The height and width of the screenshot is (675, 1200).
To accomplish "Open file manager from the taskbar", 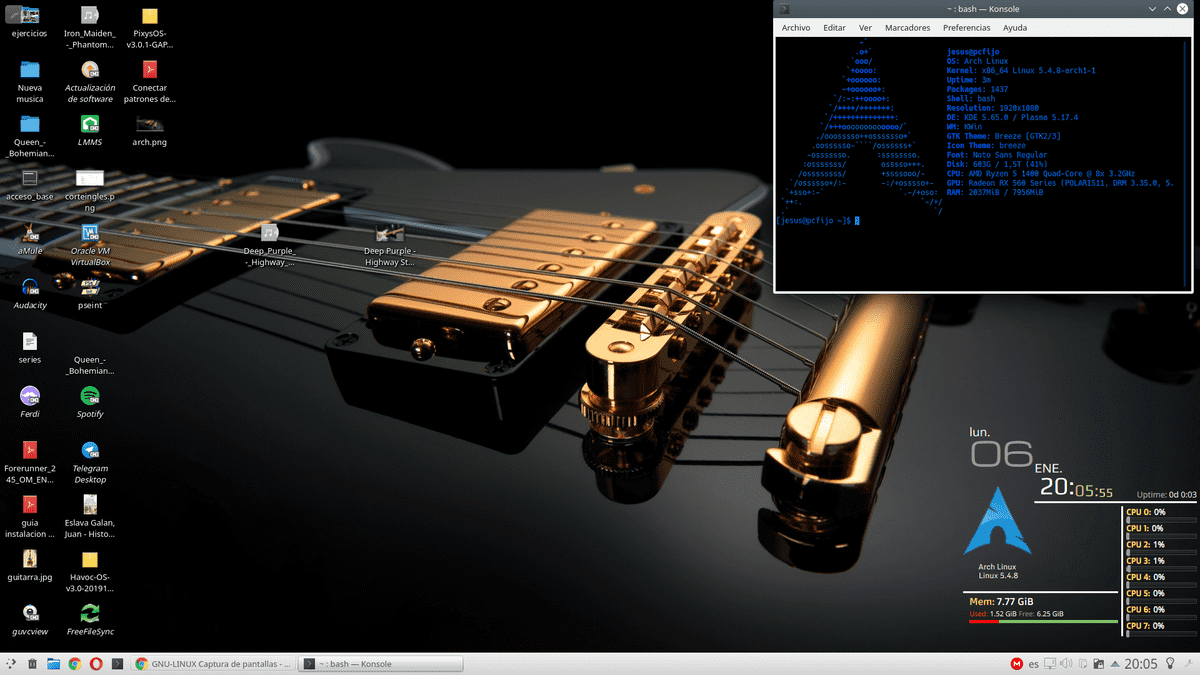I will [x=53, y=664].
